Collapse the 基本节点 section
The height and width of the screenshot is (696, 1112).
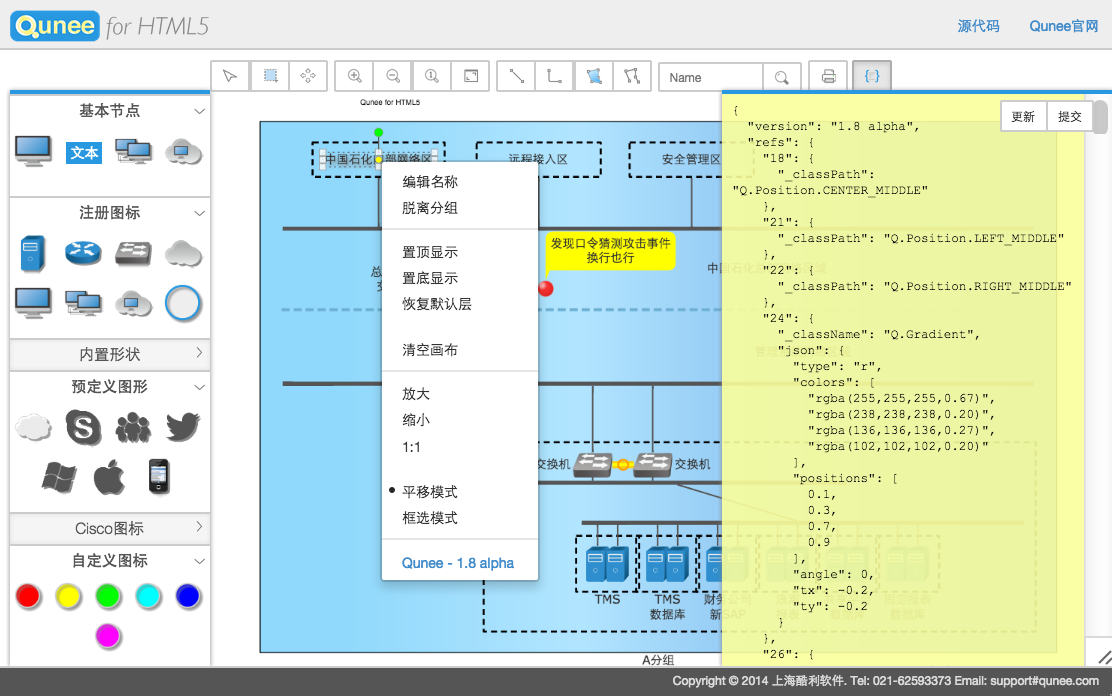pyautogui.click(x=199, y=111)
